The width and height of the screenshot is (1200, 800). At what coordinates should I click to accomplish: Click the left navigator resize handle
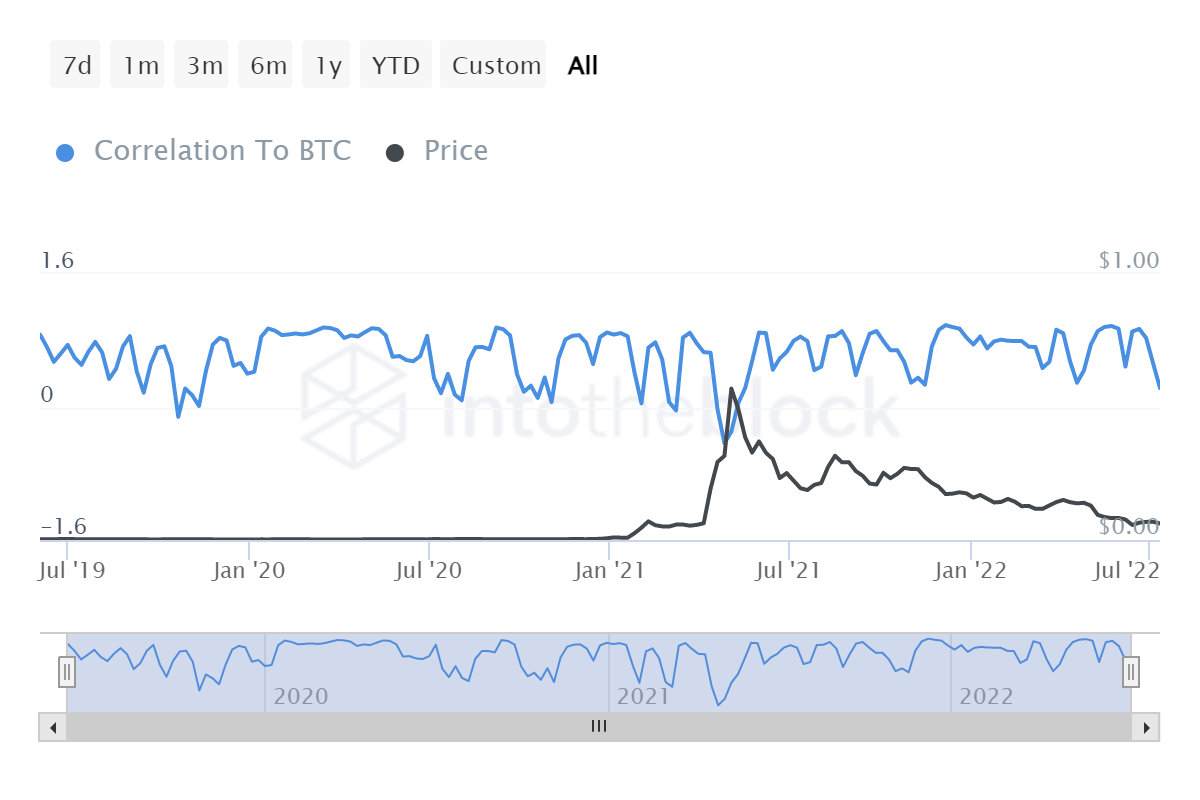point(66,672)
